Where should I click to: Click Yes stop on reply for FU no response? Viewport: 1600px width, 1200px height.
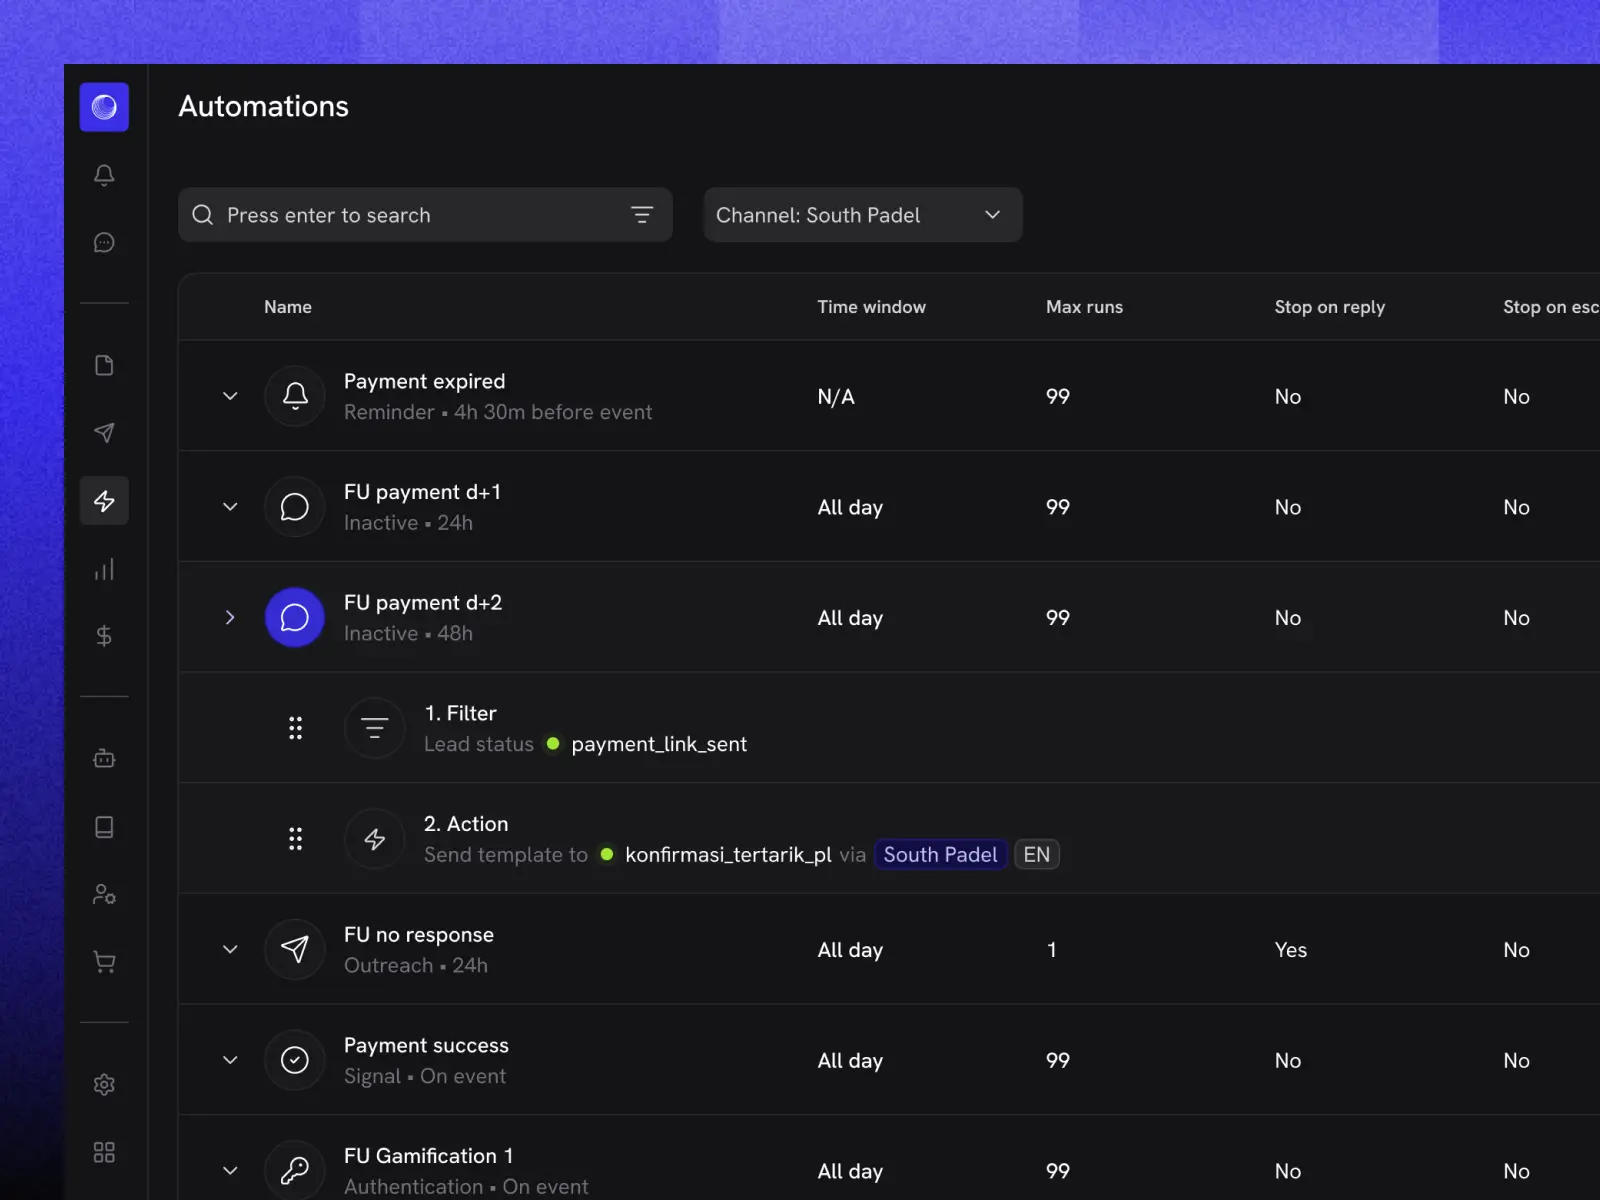click(1291, 950)
